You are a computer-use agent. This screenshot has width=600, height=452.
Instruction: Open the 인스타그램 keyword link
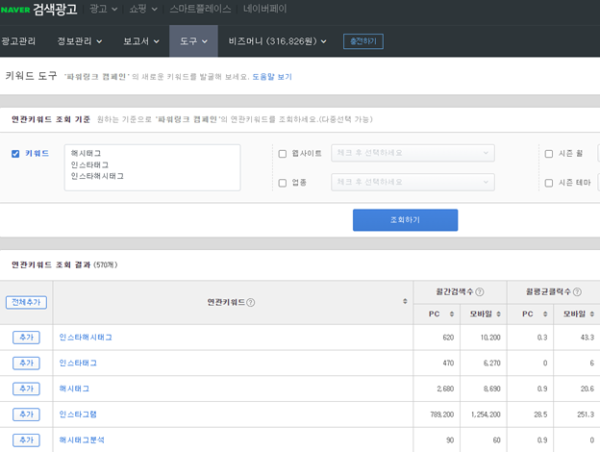pyautogui.click(x=78, y=414)
